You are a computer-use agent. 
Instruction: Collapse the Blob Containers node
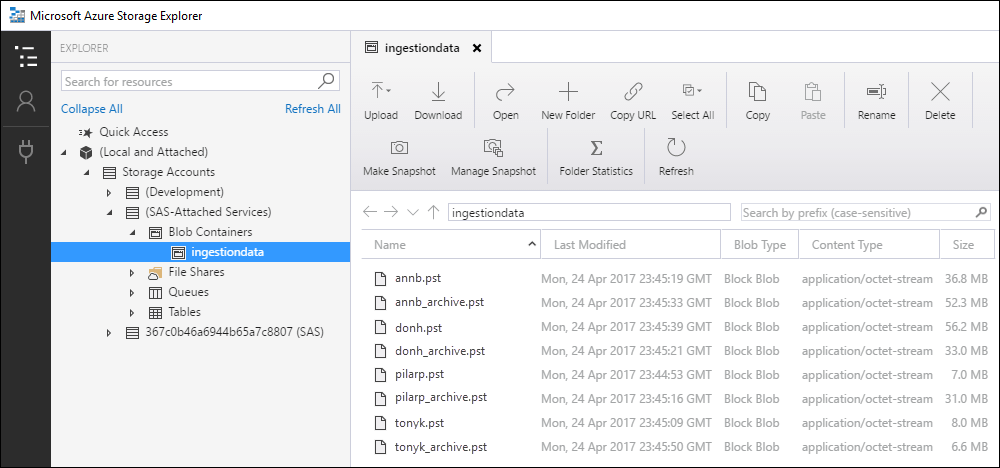click(x=131, y=232)
